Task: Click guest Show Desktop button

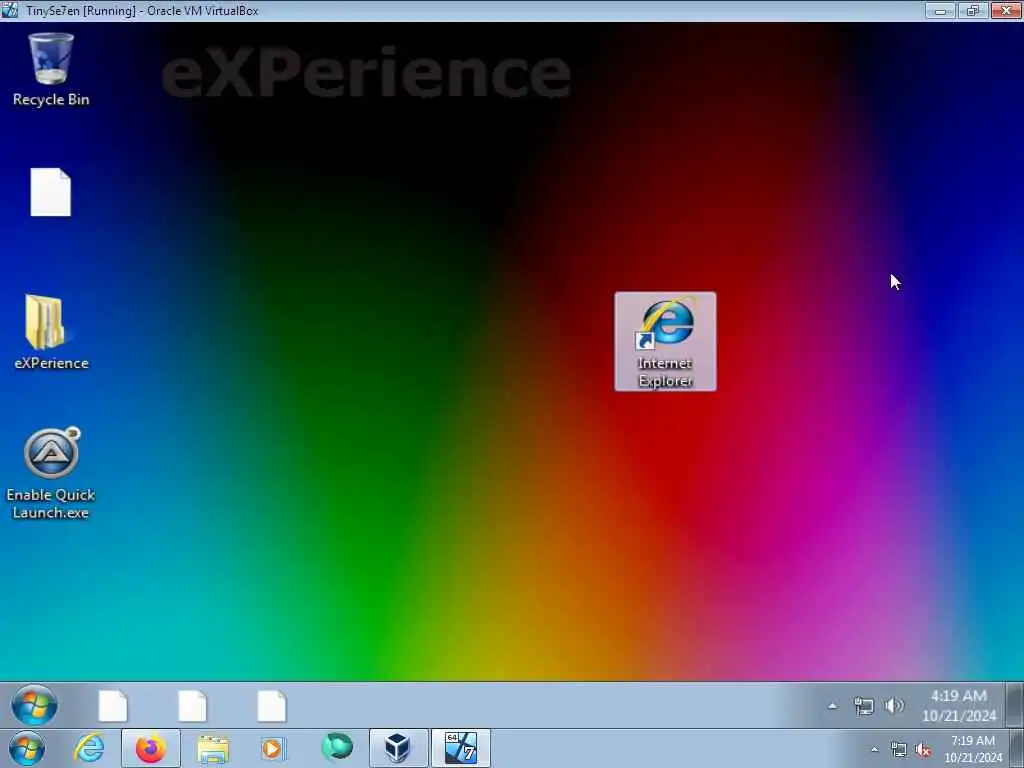Action: coord(1014,705)
